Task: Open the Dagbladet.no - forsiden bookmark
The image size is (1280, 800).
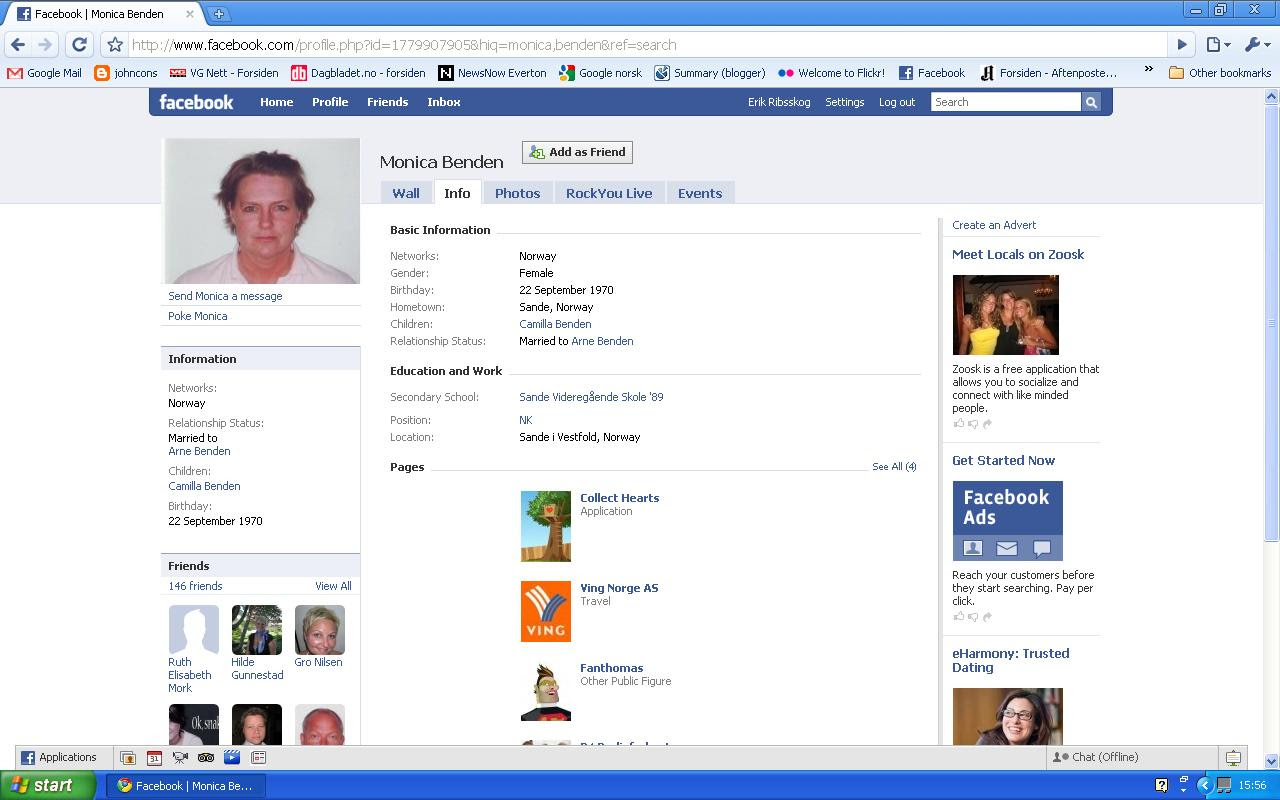Action: tap(358, 73)
